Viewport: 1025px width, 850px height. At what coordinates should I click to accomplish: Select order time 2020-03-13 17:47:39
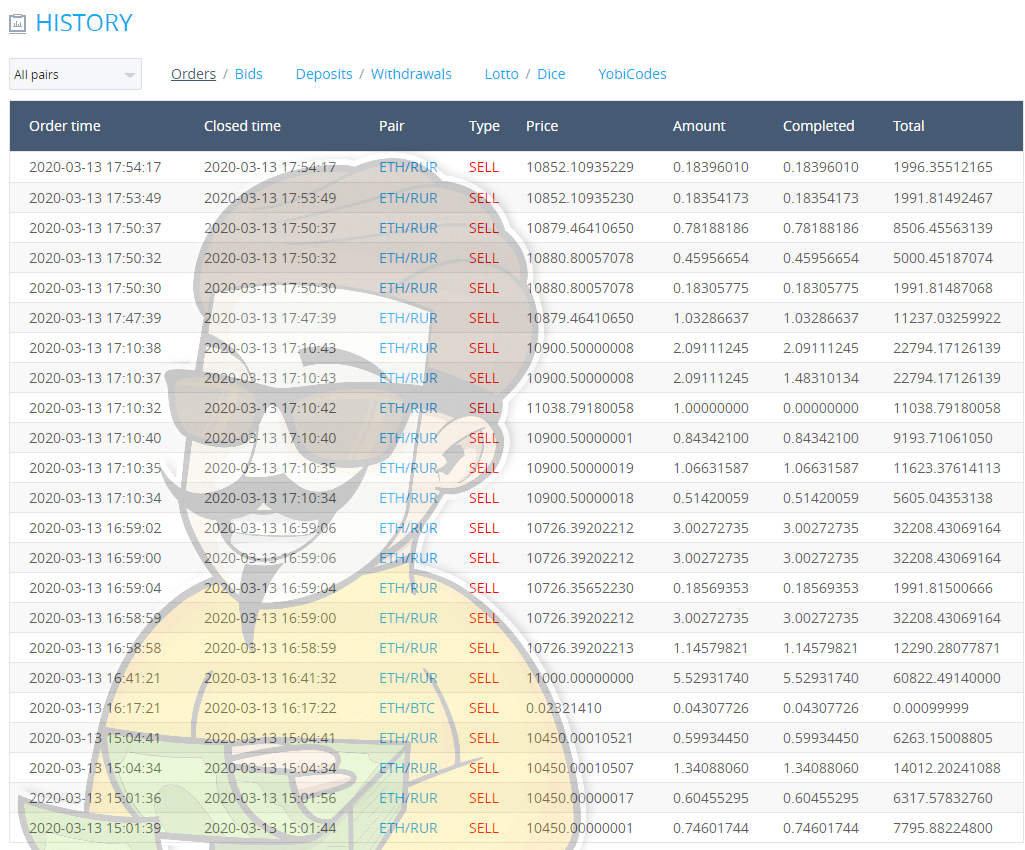(x=95, y=318)
